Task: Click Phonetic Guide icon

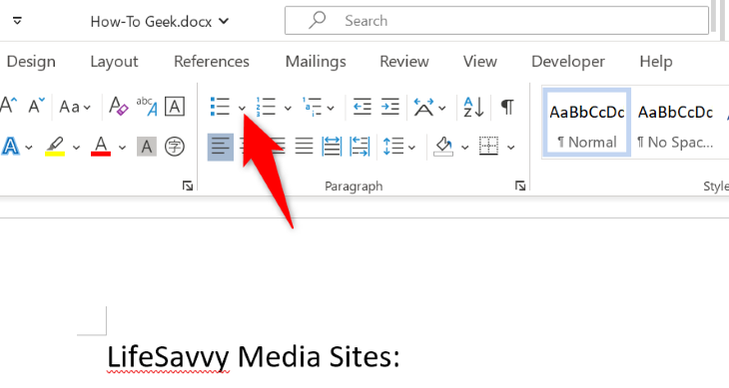Action: 146,106
